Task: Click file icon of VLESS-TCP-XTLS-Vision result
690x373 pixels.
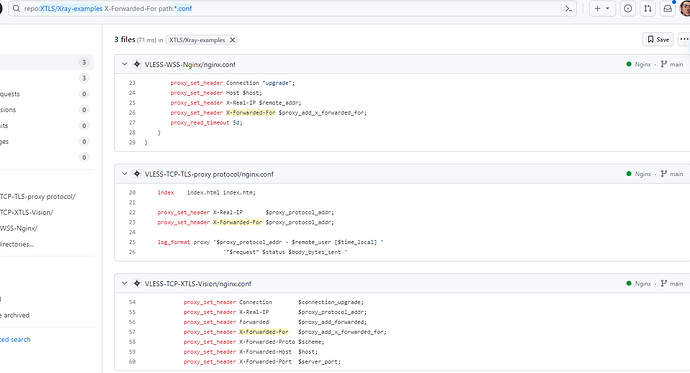Action: (137, 283)
